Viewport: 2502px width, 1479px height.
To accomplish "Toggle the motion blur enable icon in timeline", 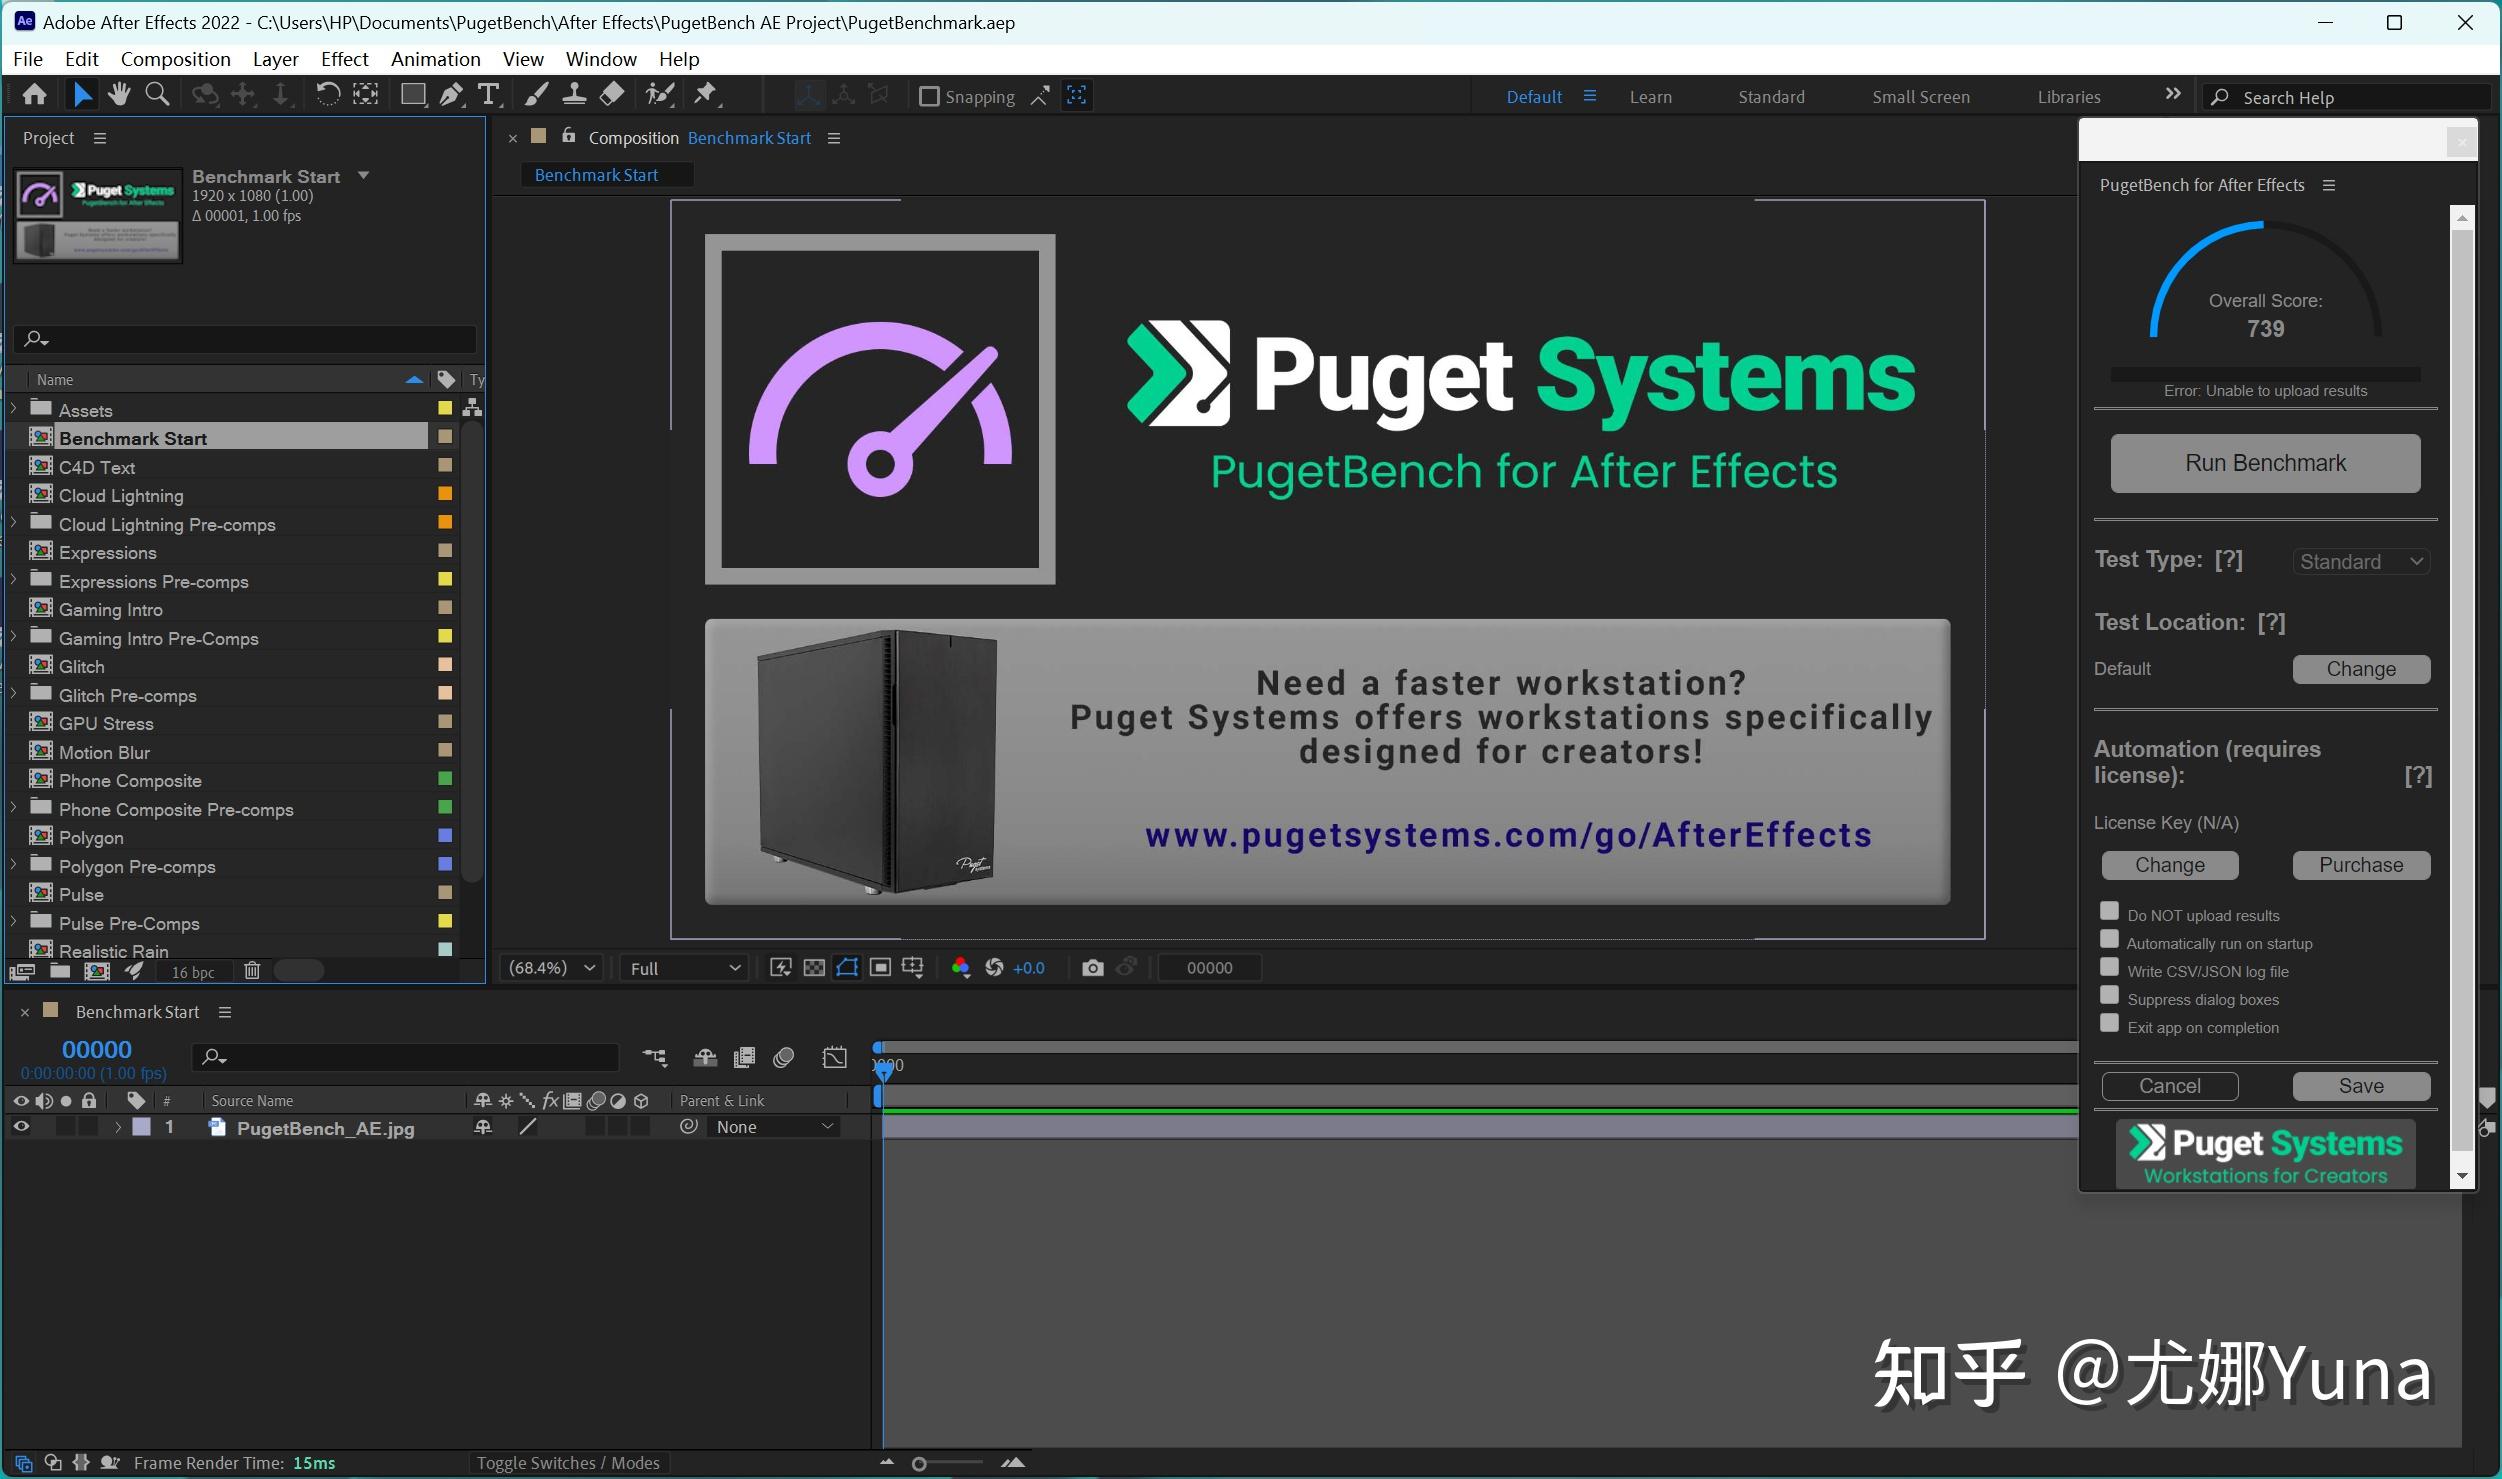I will 784,1057.
